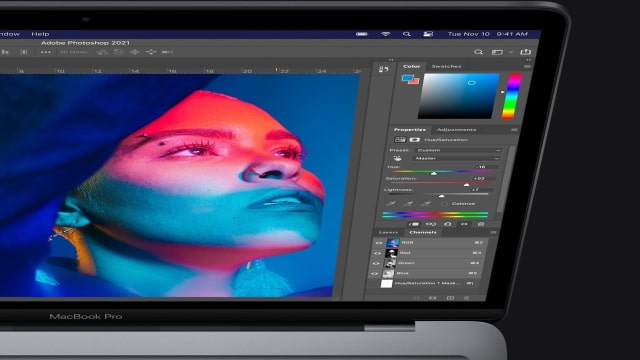The height and width of the screenshot is (360, 640).
Task: Switch to the Layers tab
Action: [x=388, y=232]
